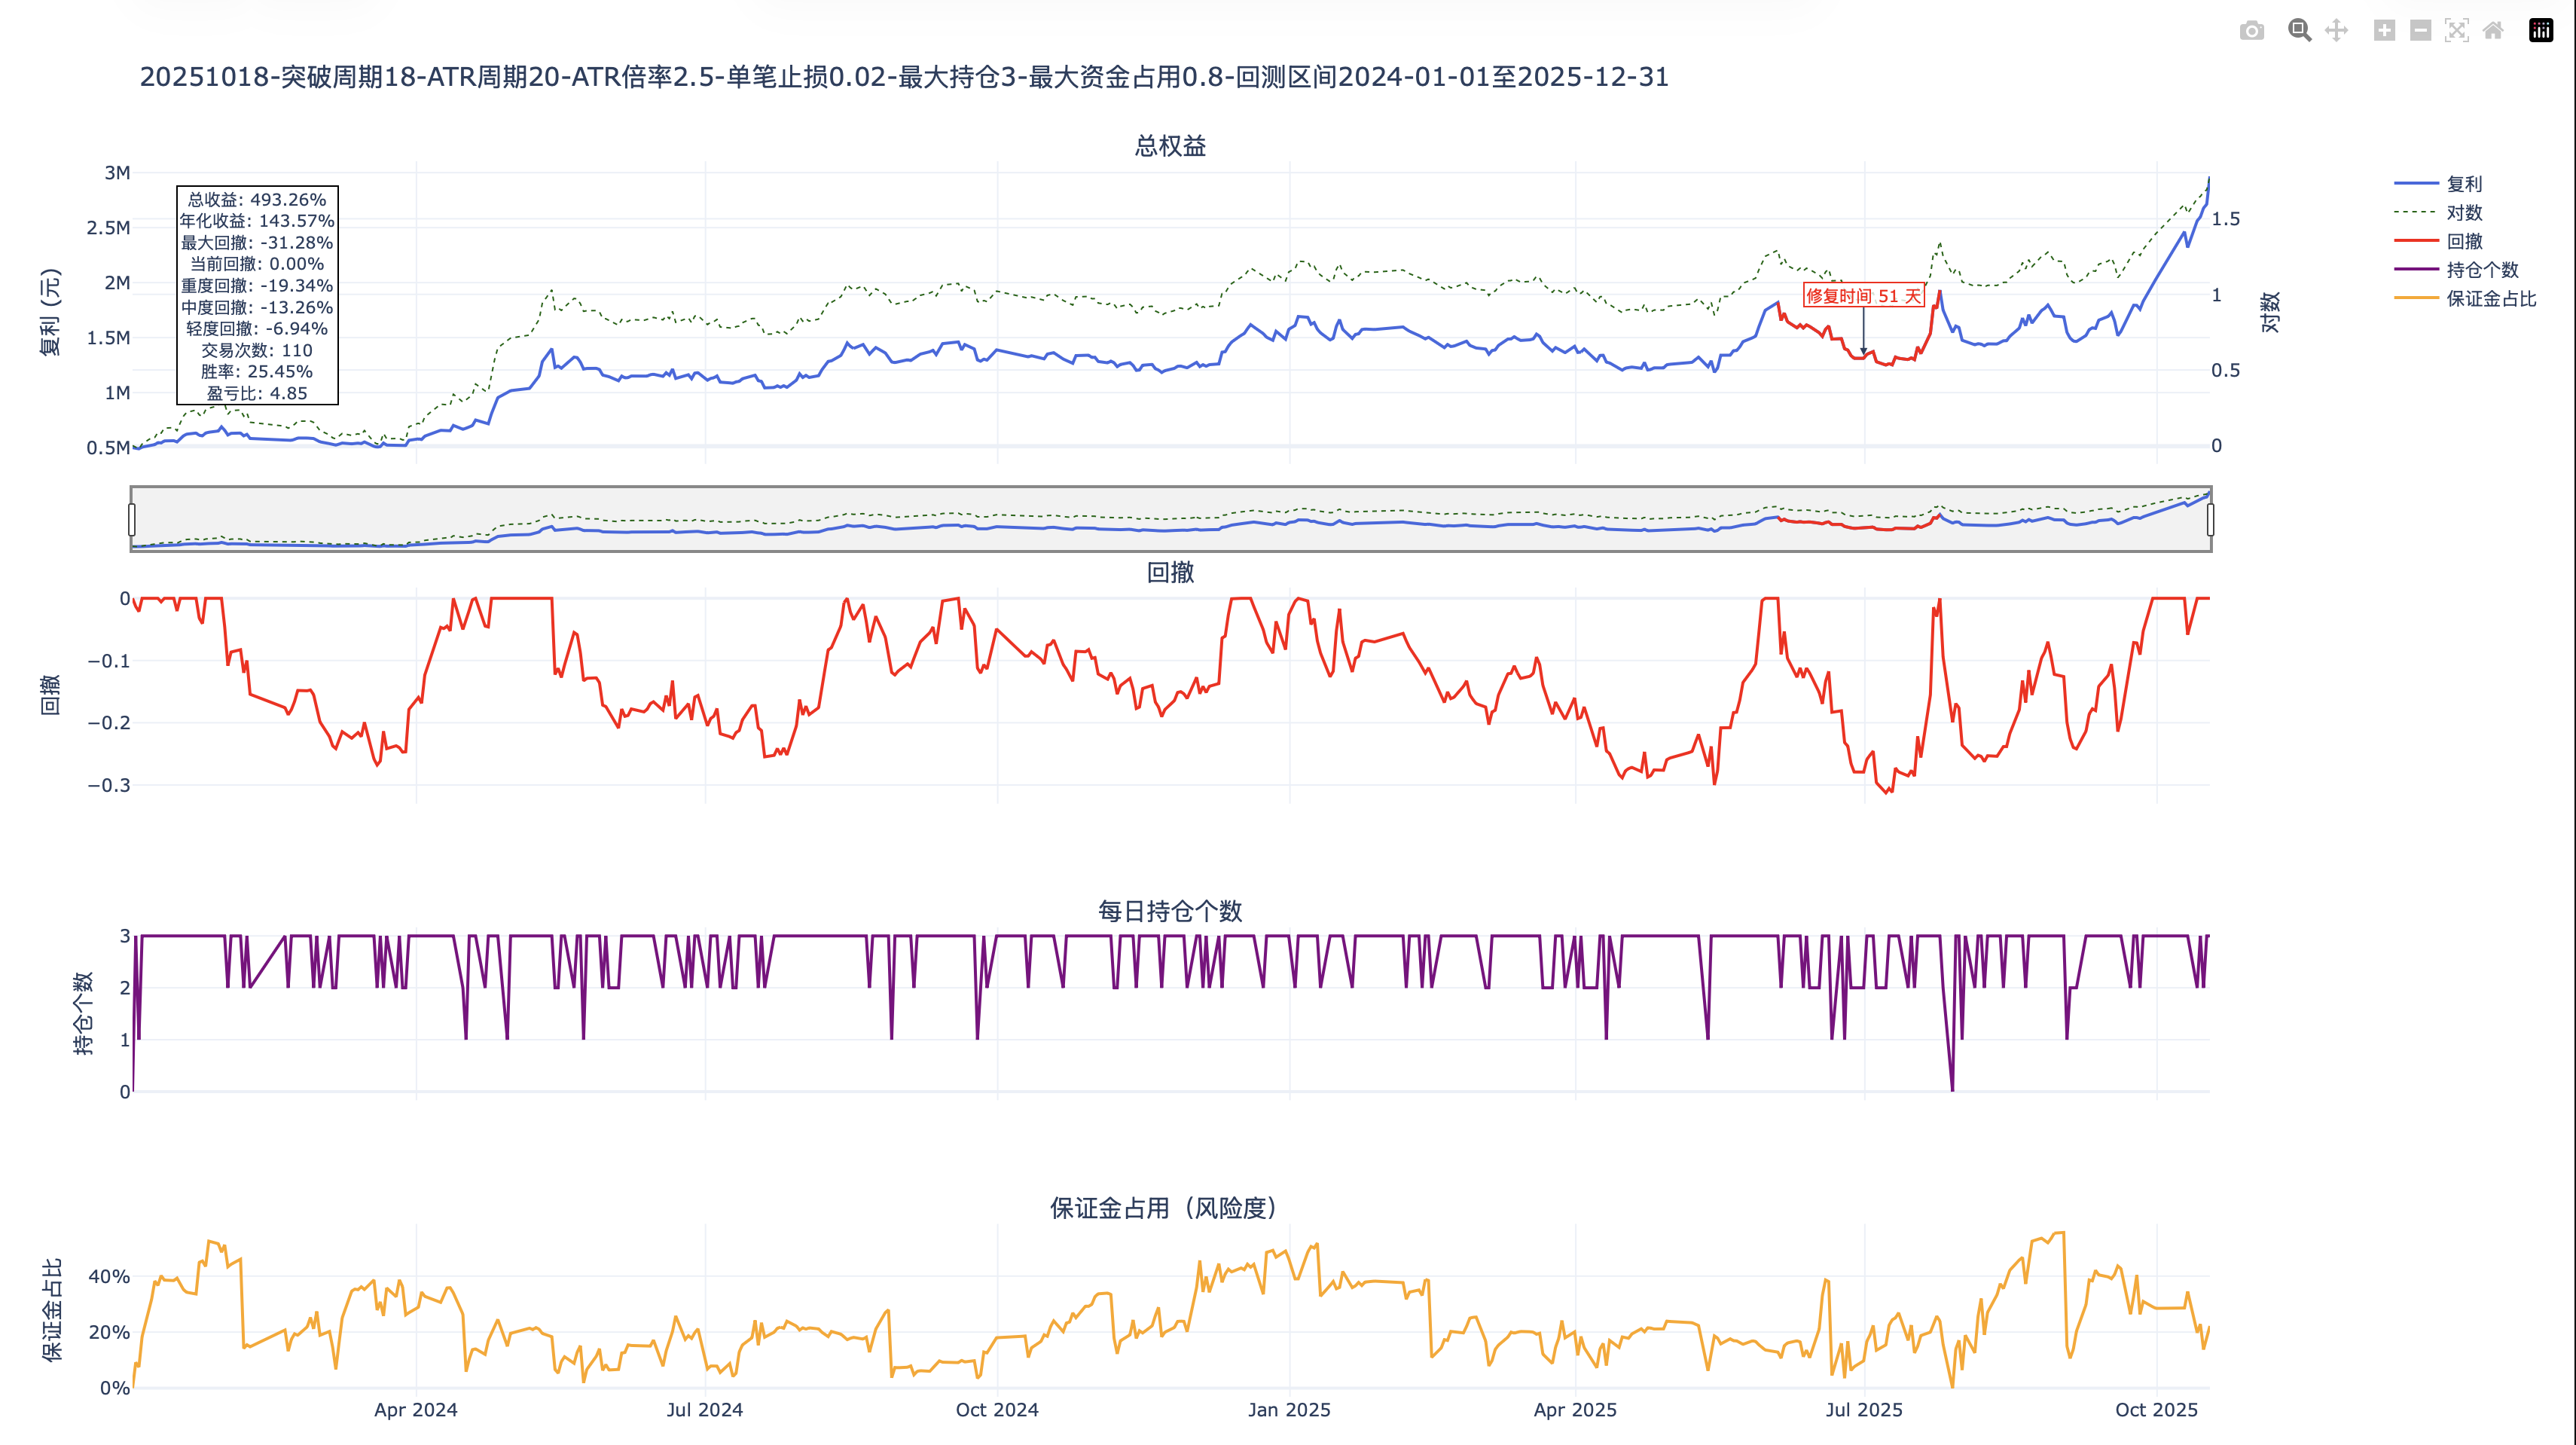Screen dimensions: 2576x1445
Task: Zoom out using the minus icon
Action: point(2419,30)
